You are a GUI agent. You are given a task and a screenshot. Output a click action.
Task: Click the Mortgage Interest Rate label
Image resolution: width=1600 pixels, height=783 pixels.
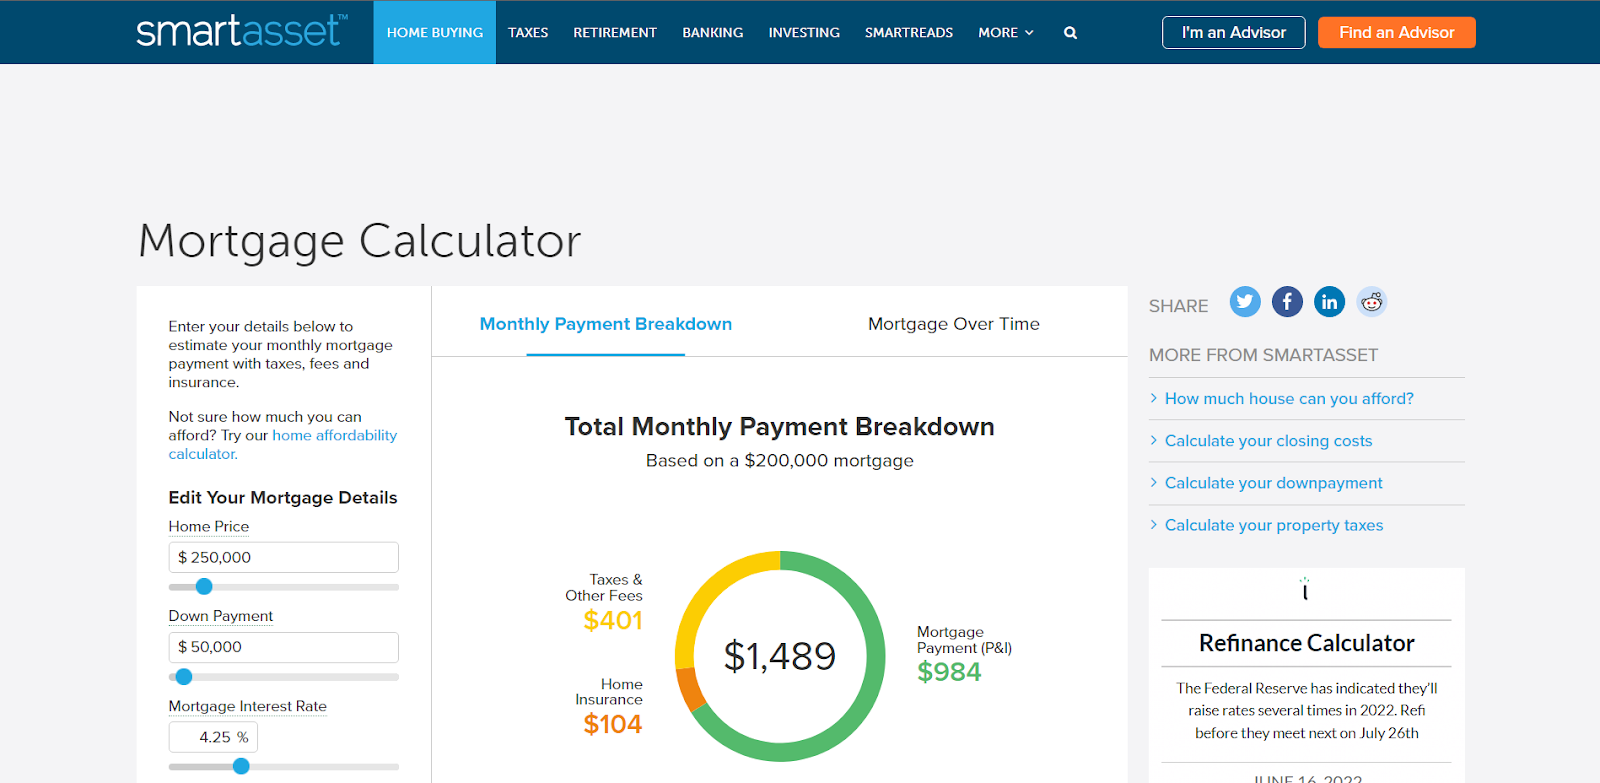pos(248,706)
